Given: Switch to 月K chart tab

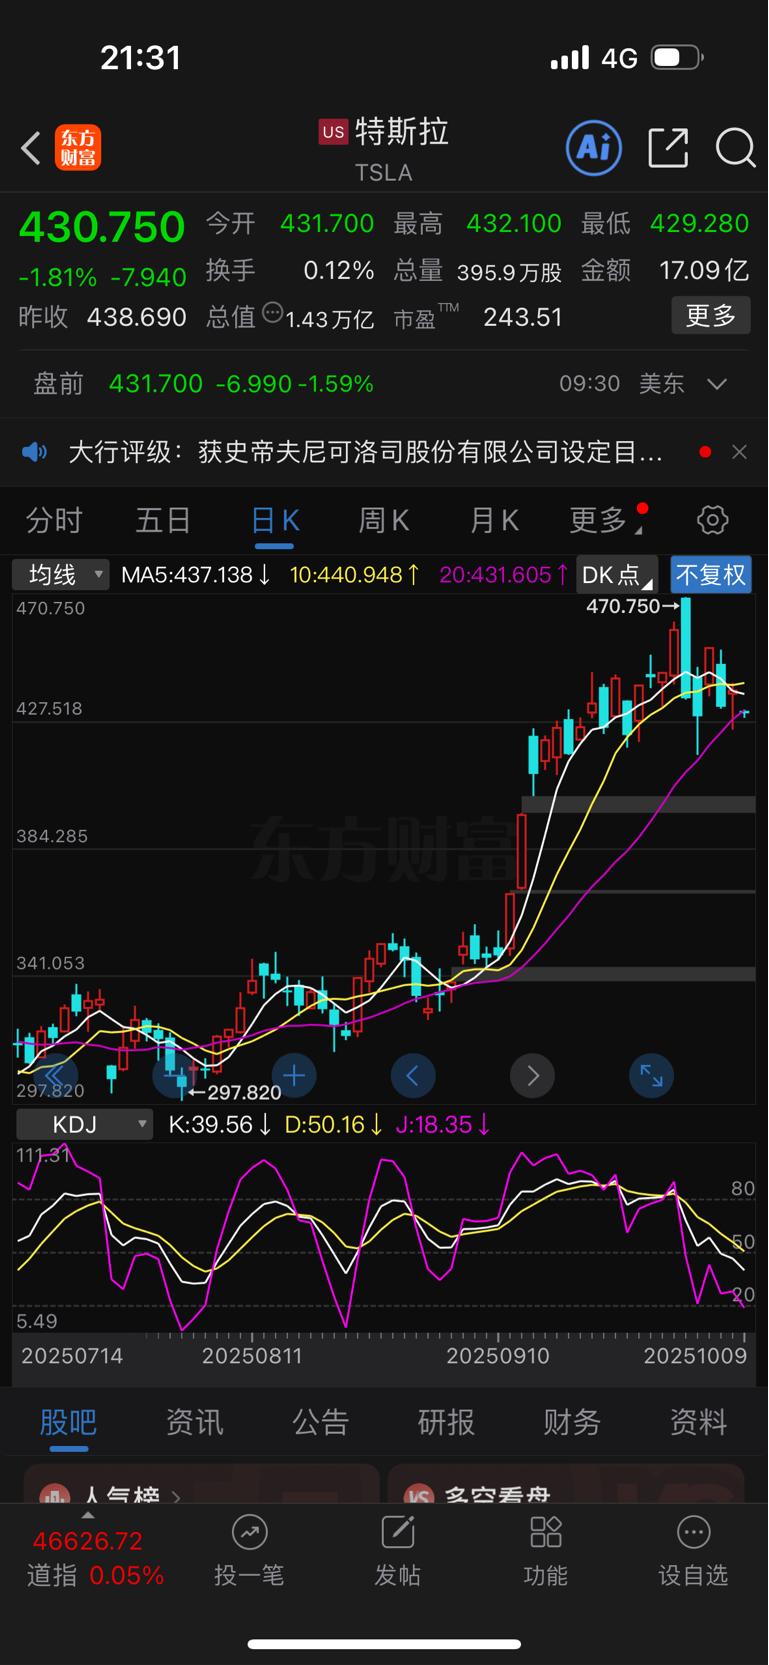Looking at the screenshot, I should coord(494,520).
